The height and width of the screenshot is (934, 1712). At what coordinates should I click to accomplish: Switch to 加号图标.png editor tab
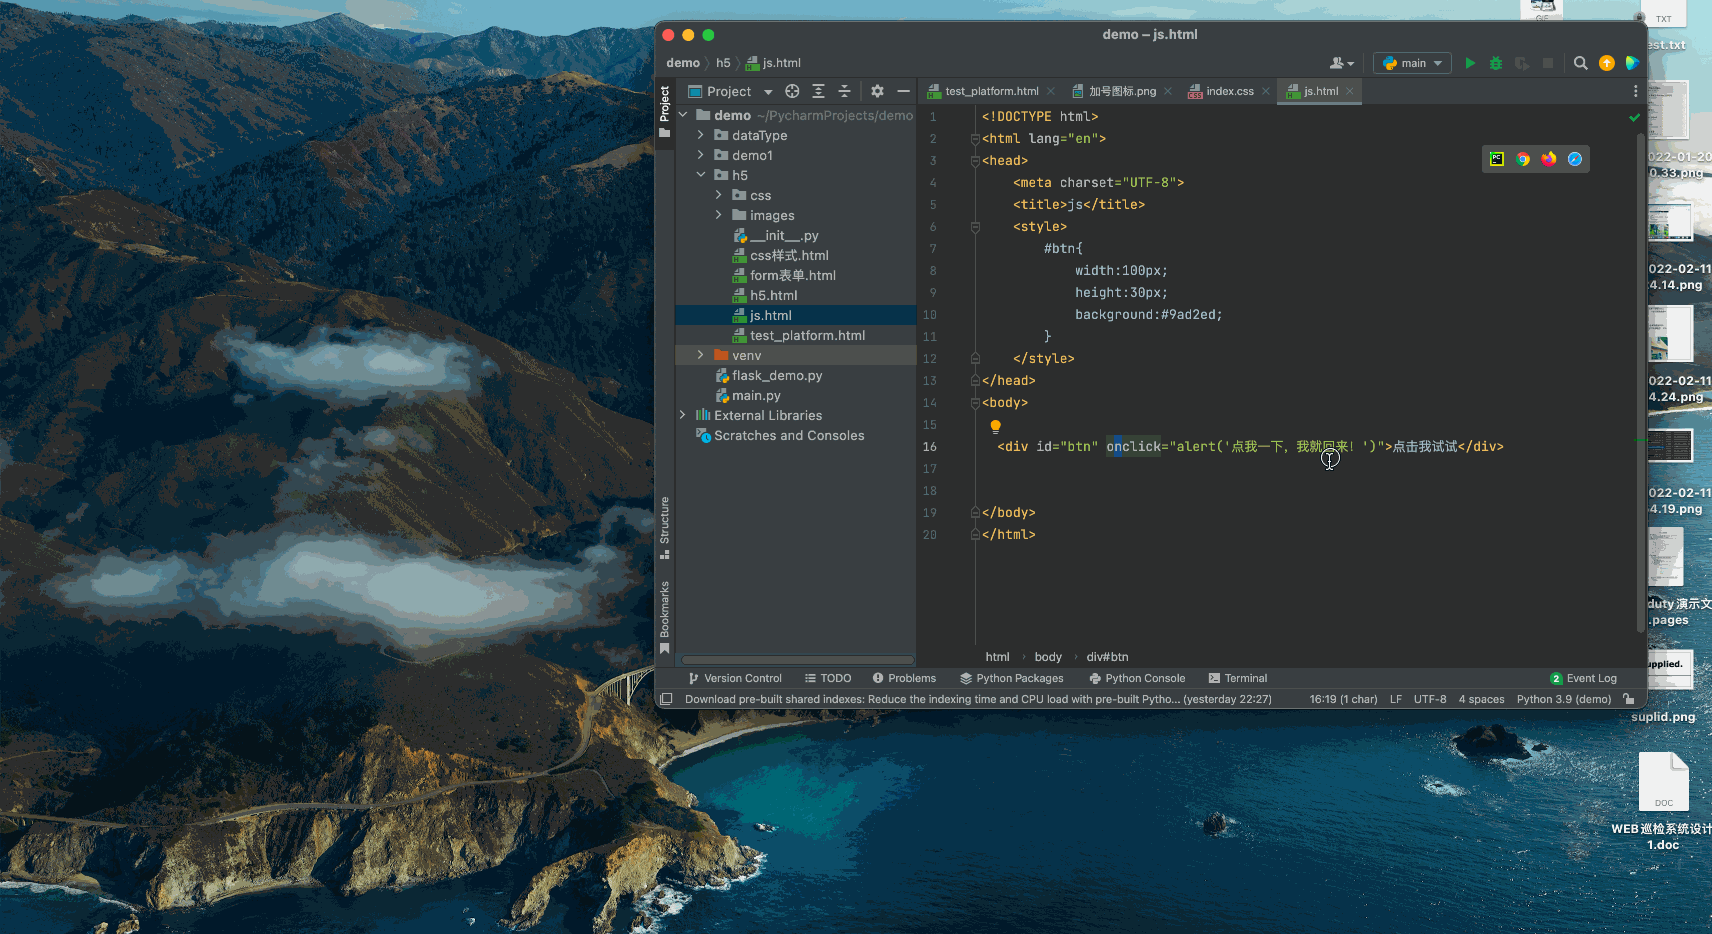(1122, 91)
